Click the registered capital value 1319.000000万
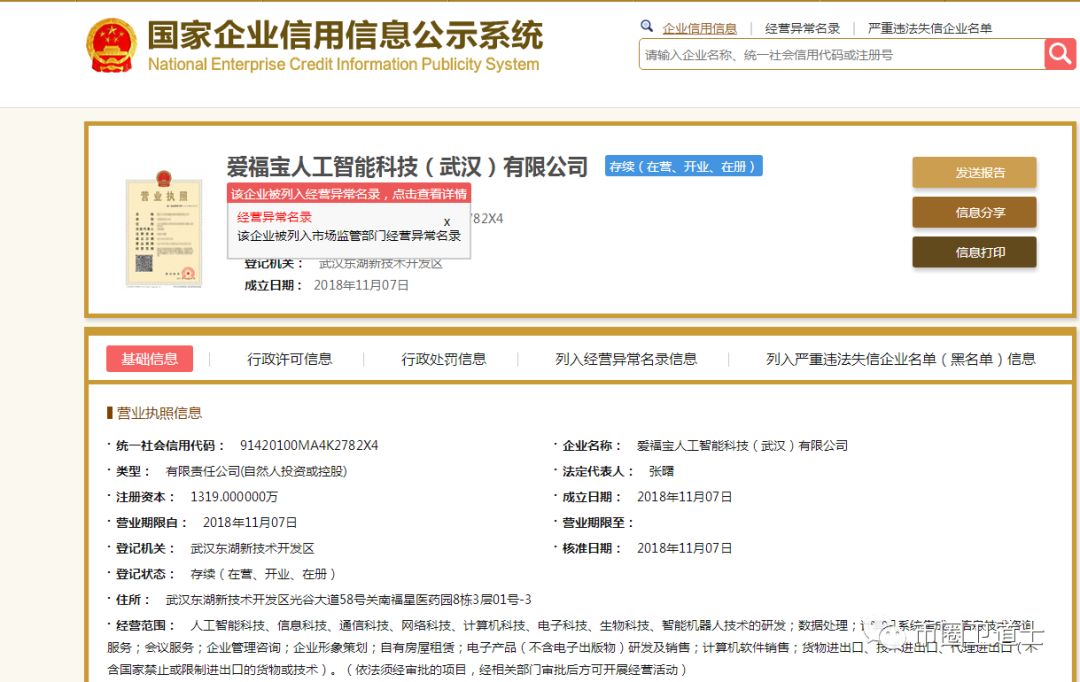The height and width of the screenshot is (682, 1080). coord(233,497)
